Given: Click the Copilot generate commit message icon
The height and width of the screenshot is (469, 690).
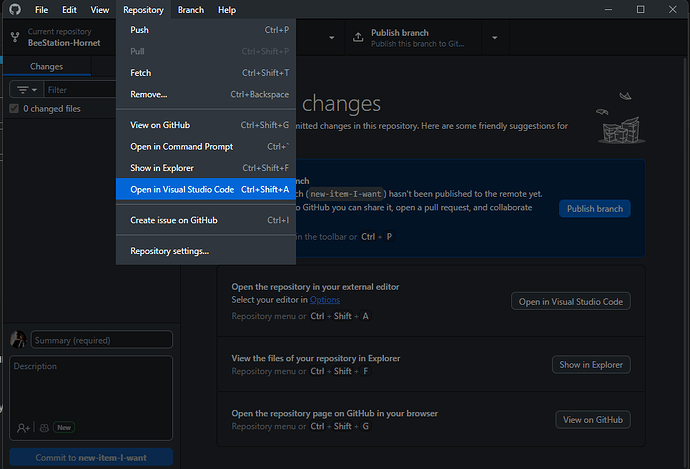Looking at the screenshot, I should click(x=44, y=428).
